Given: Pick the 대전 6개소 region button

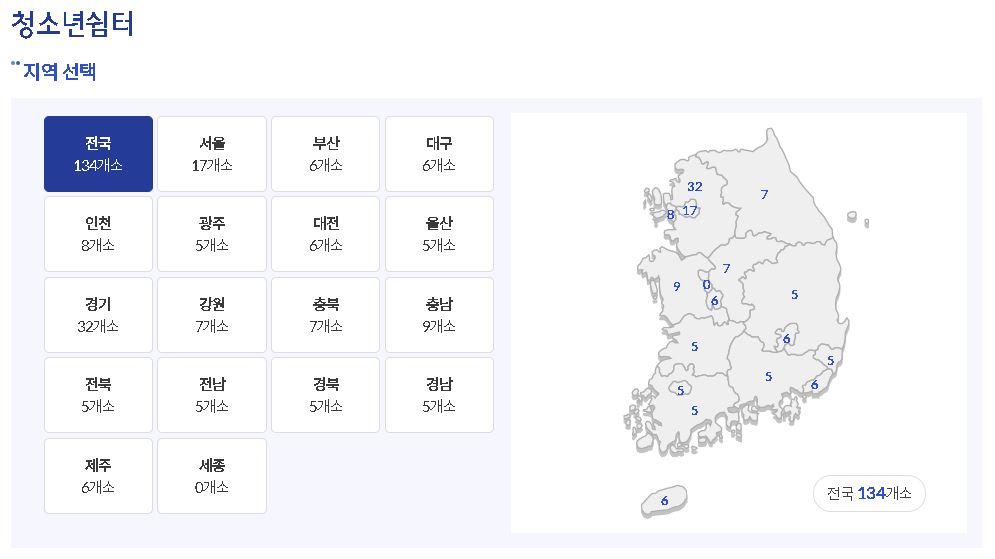Looking at the screenshot, I should point(326,234).
